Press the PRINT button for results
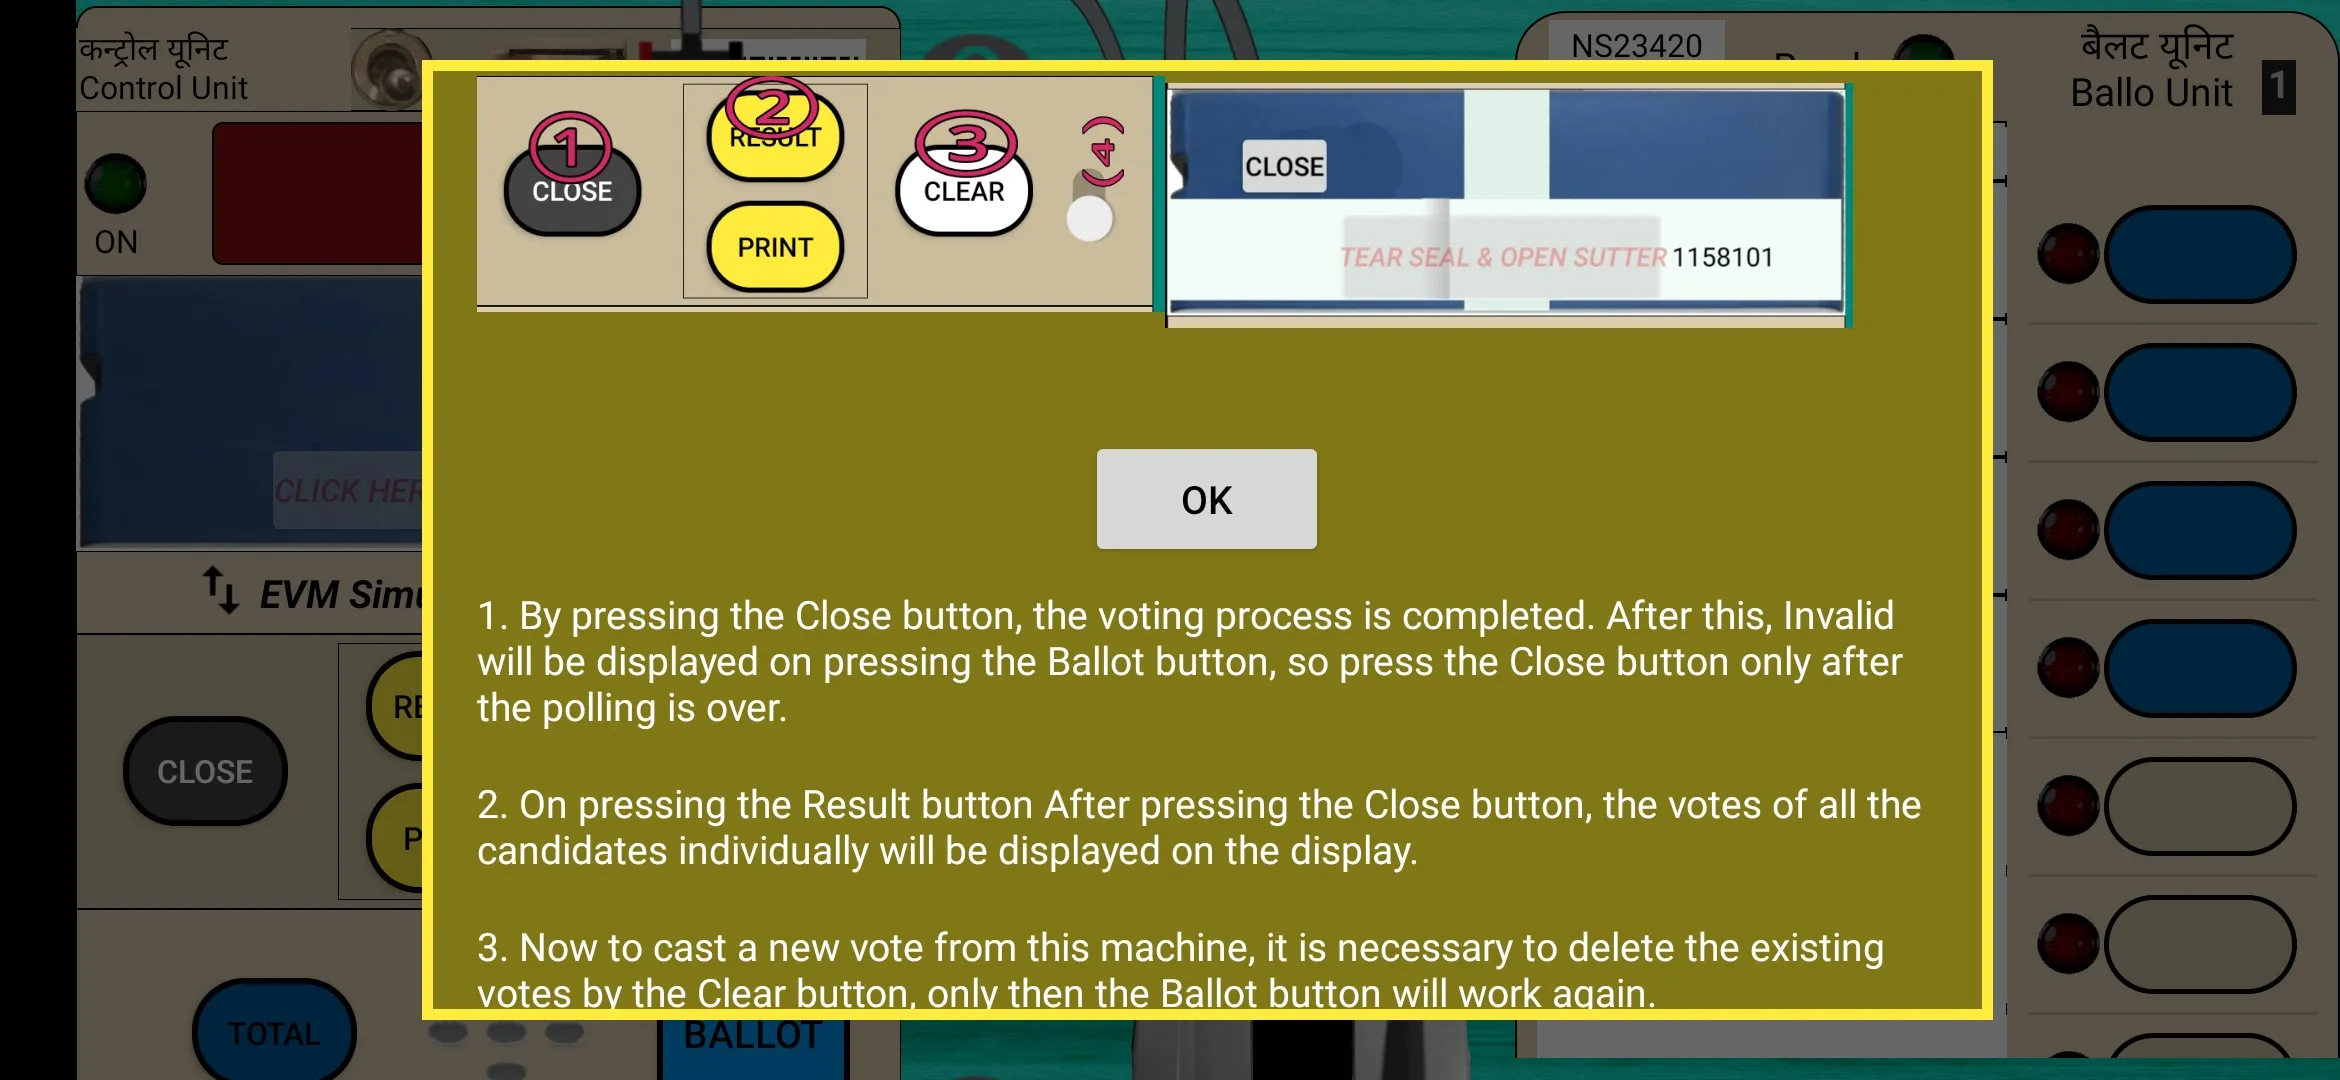2340x1080 pixels. coord(775,246)
